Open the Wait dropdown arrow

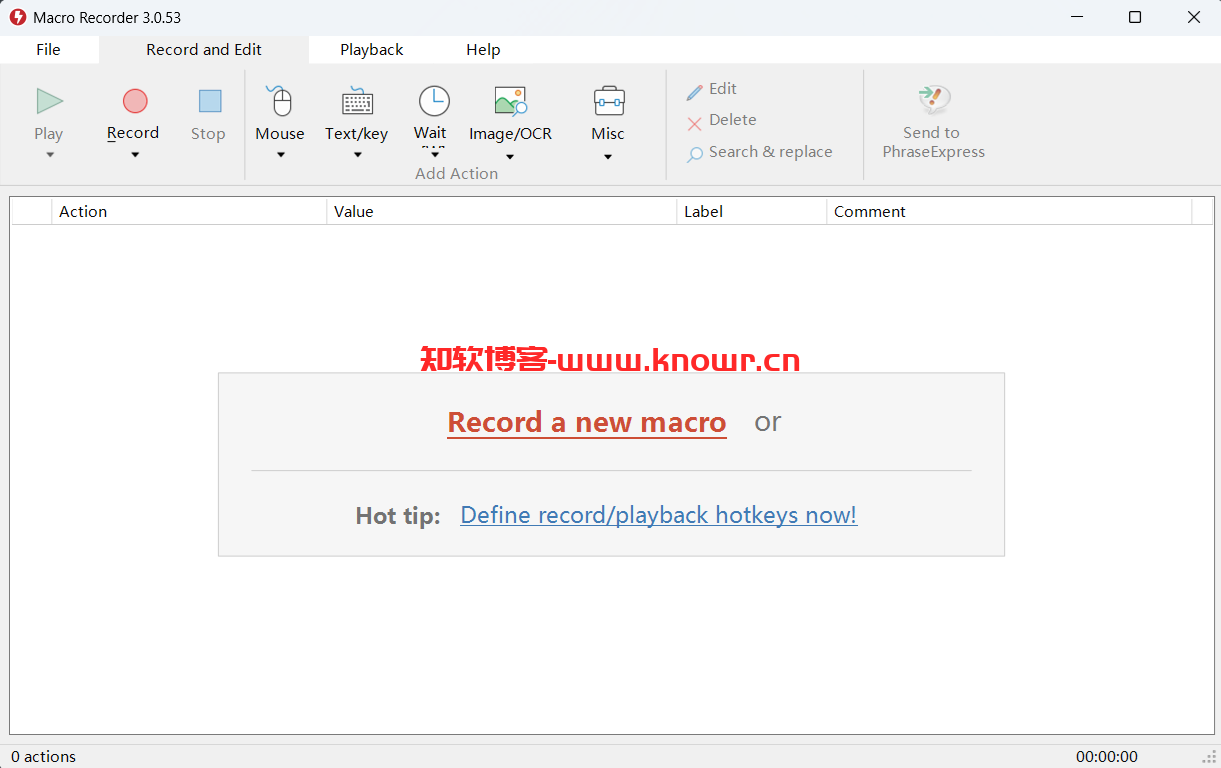coord(434,153)
